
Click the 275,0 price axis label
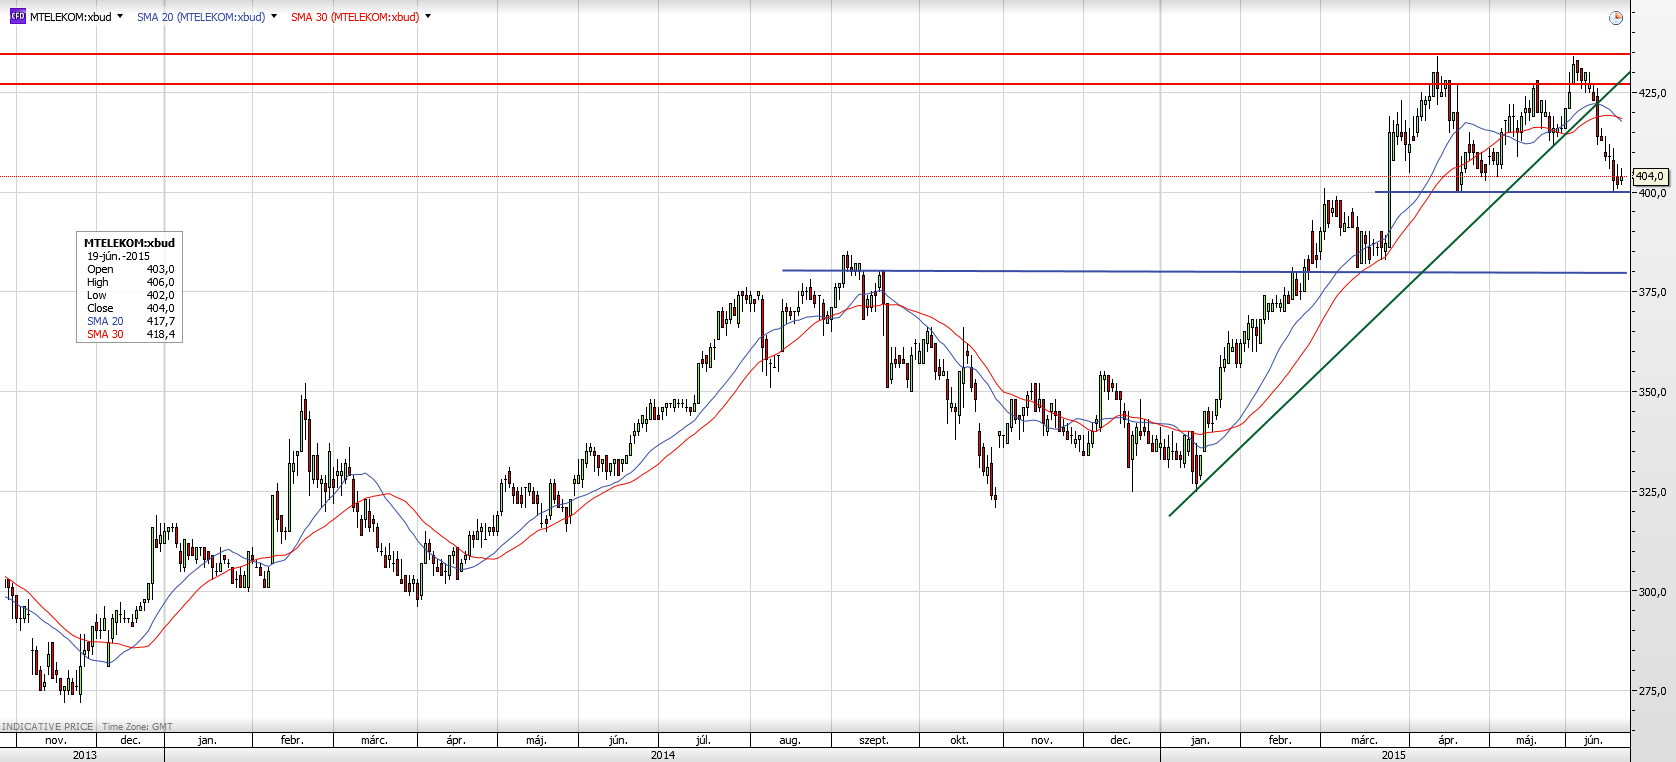pos(1652,691)
